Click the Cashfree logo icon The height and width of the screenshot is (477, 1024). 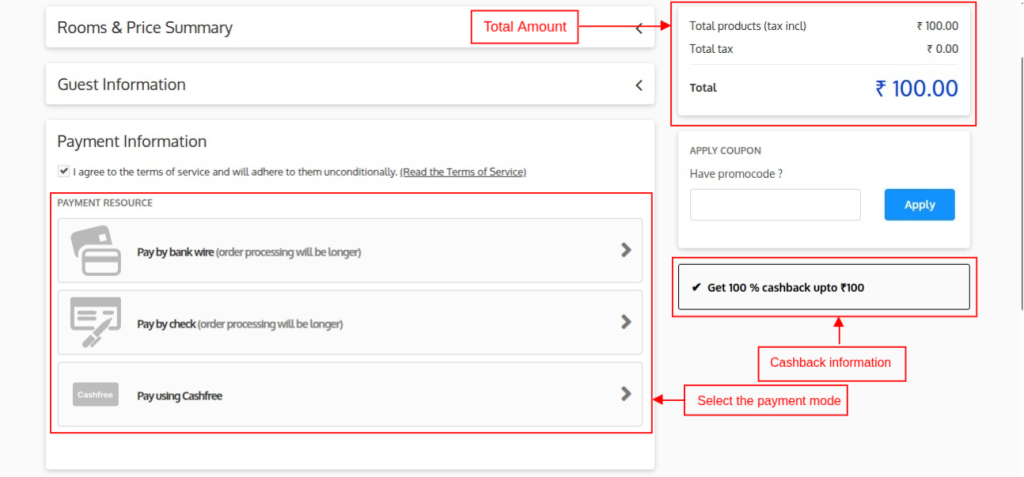[x=96, y=395]
